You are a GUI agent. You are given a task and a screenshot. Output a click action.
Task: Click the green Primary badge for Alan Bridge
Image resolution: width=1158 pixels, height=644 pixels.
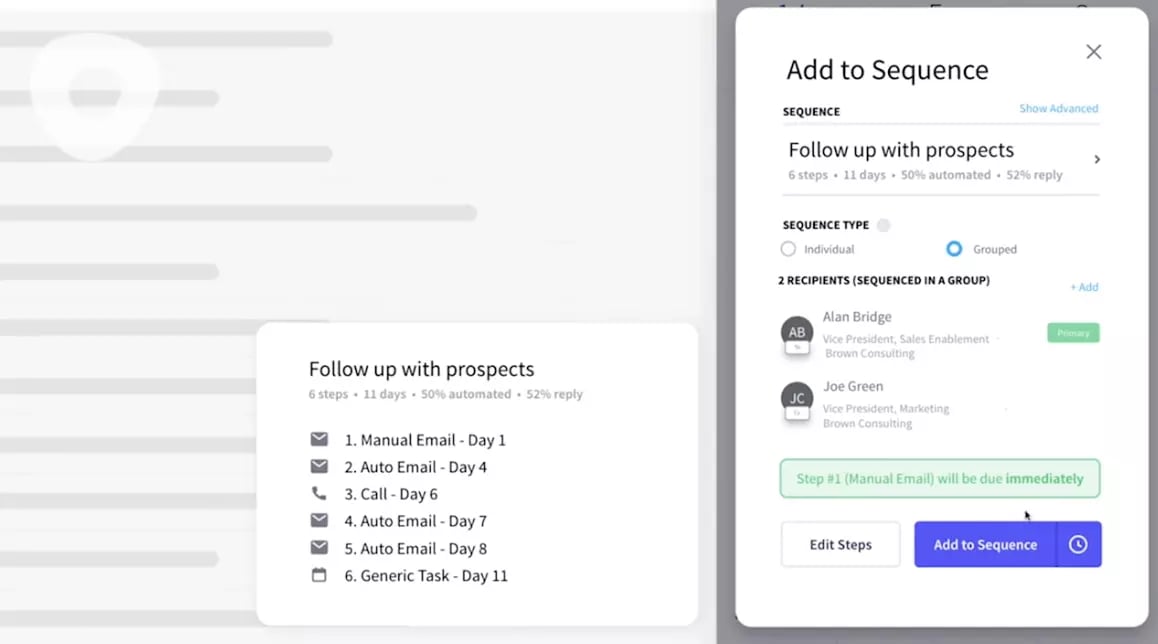[x=1073, y=333]
